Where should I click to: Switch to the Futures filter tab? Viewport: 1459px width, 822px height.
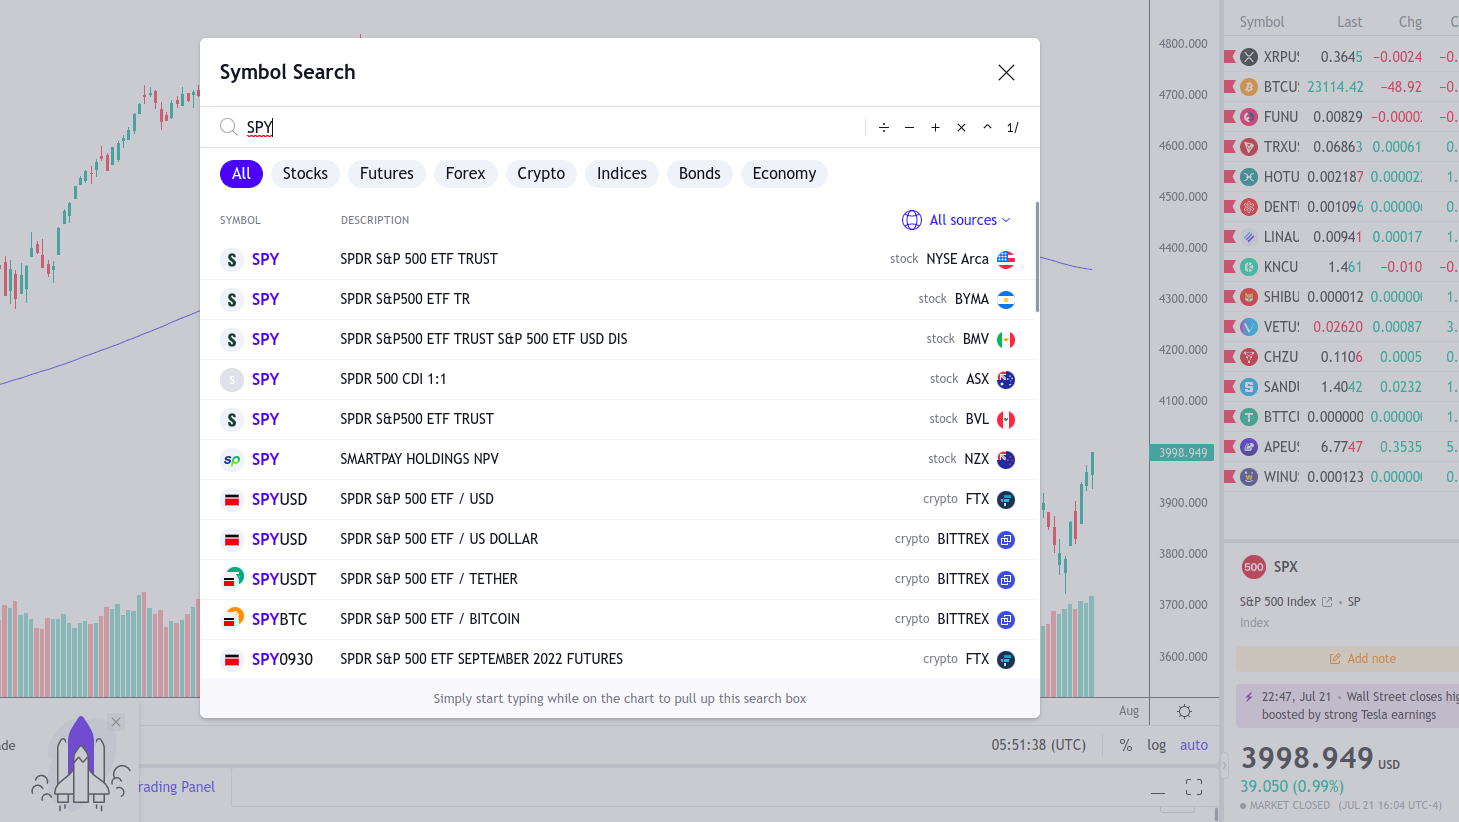click(386, 174)
